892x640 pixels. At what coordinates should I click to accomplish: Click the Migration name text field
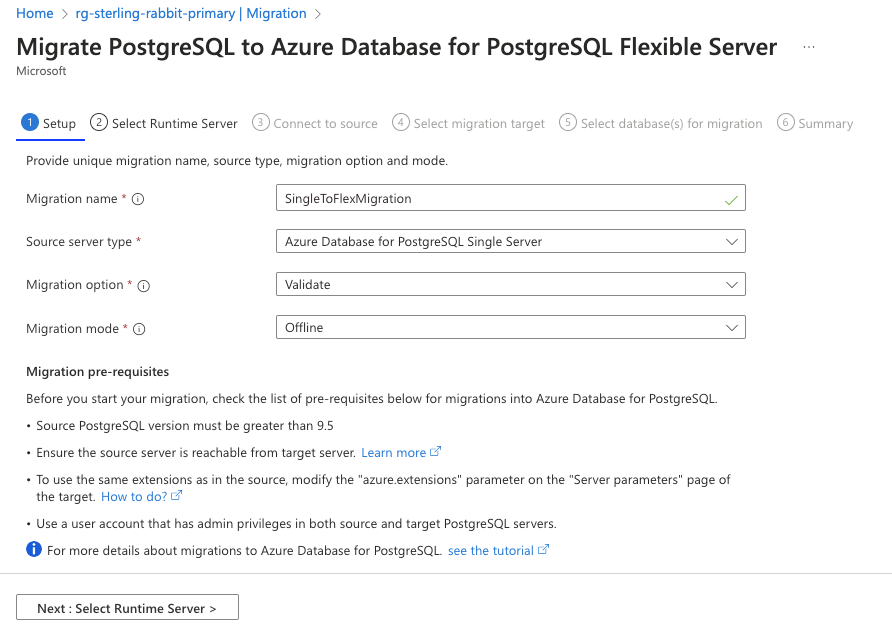(500, 198)
